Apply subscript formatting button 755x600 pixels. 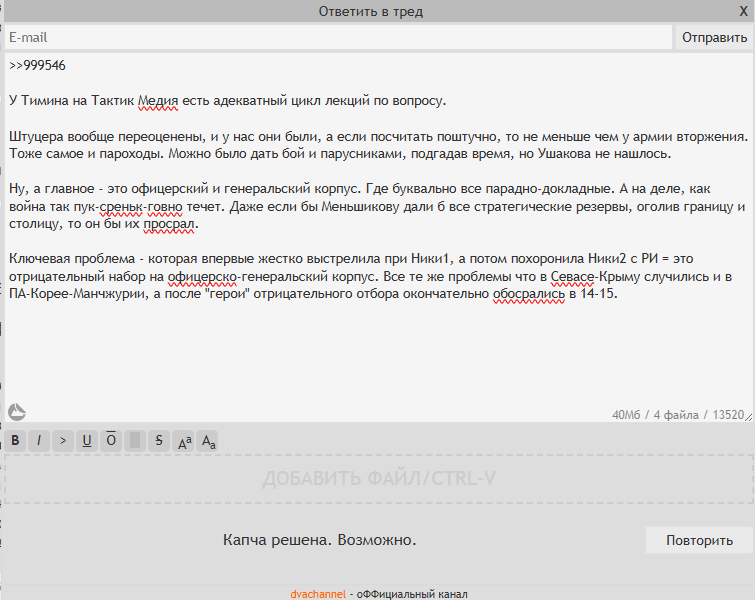[208, 441]
